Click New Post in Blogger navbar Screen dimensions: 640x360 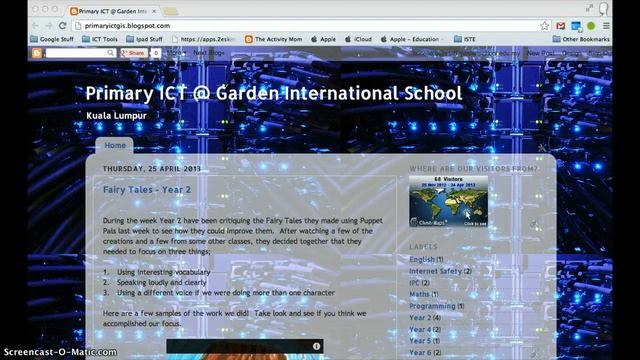(541, 53)
